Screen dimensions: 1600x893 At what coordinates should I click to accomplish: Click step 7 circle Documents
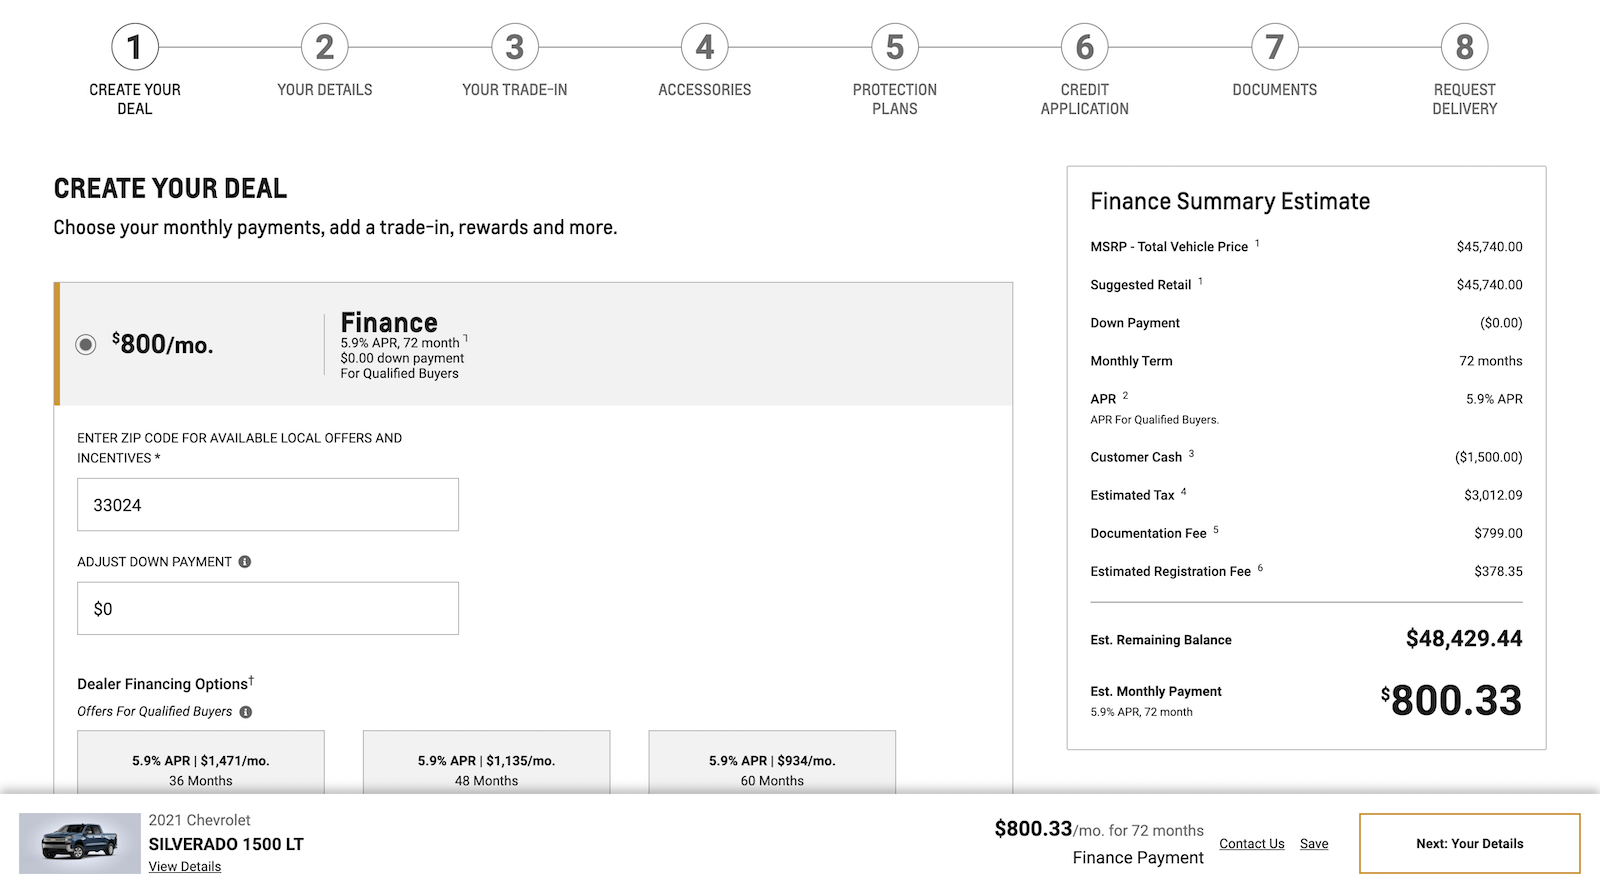[x=1275, y=47]
